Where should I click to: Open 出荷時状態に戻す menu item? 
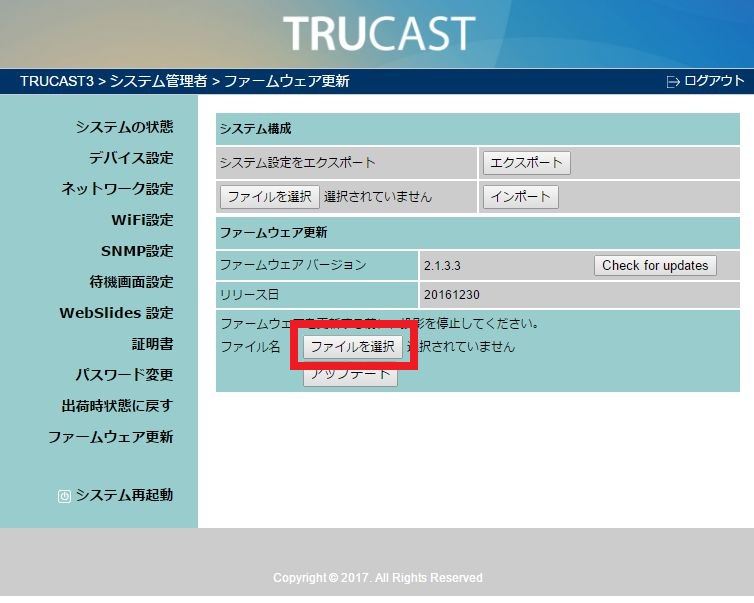pyautogui.click(x=117, y=406)
